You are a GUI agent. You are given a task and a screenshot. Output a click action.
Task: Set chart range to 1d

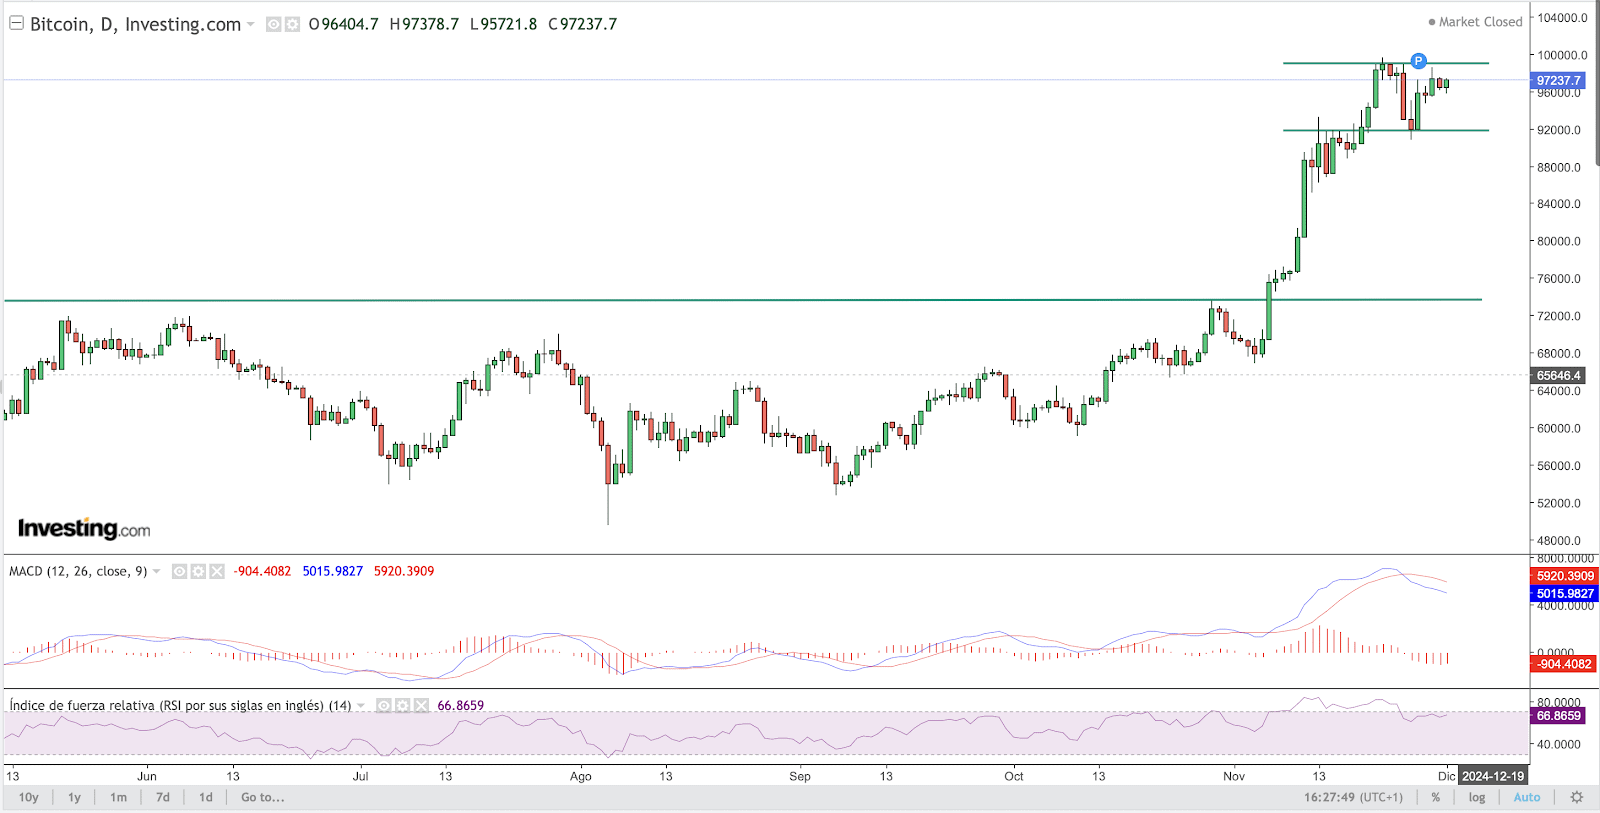coord(206,797)
